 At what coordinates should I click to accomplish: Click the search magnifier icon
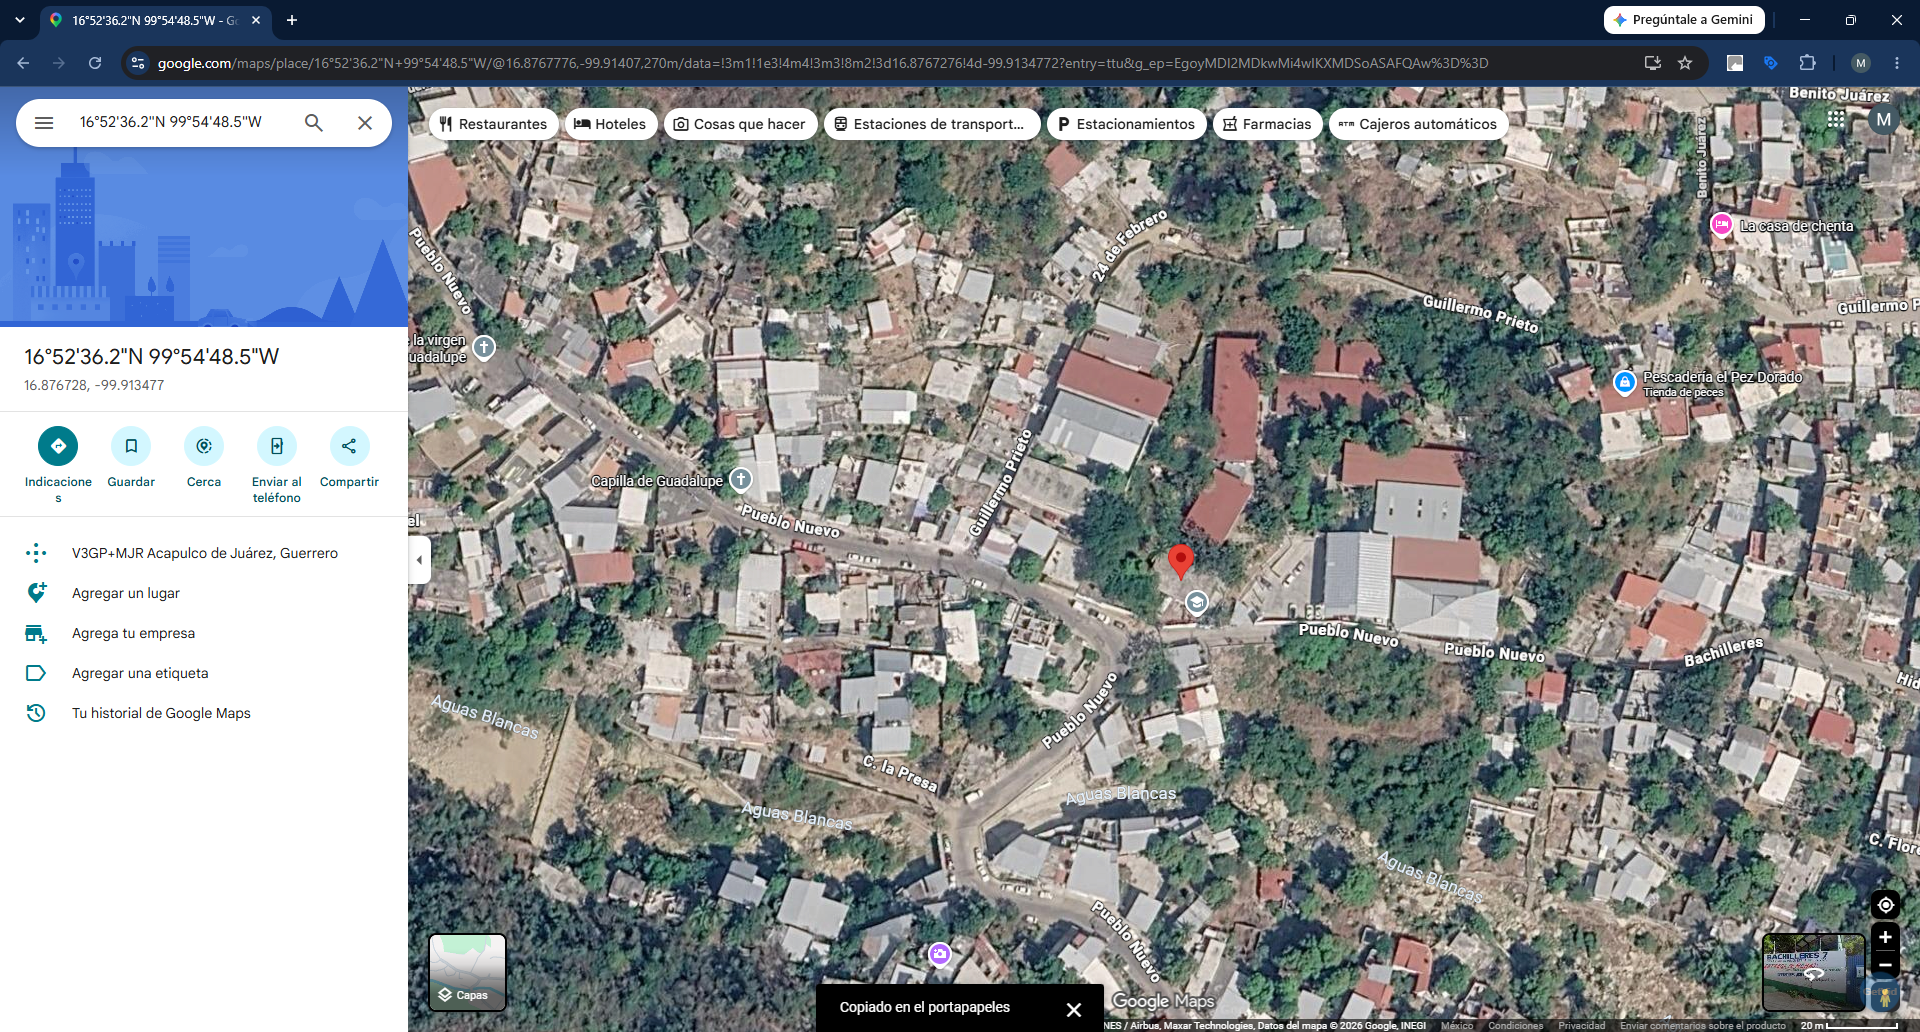(x=314, y=123)
